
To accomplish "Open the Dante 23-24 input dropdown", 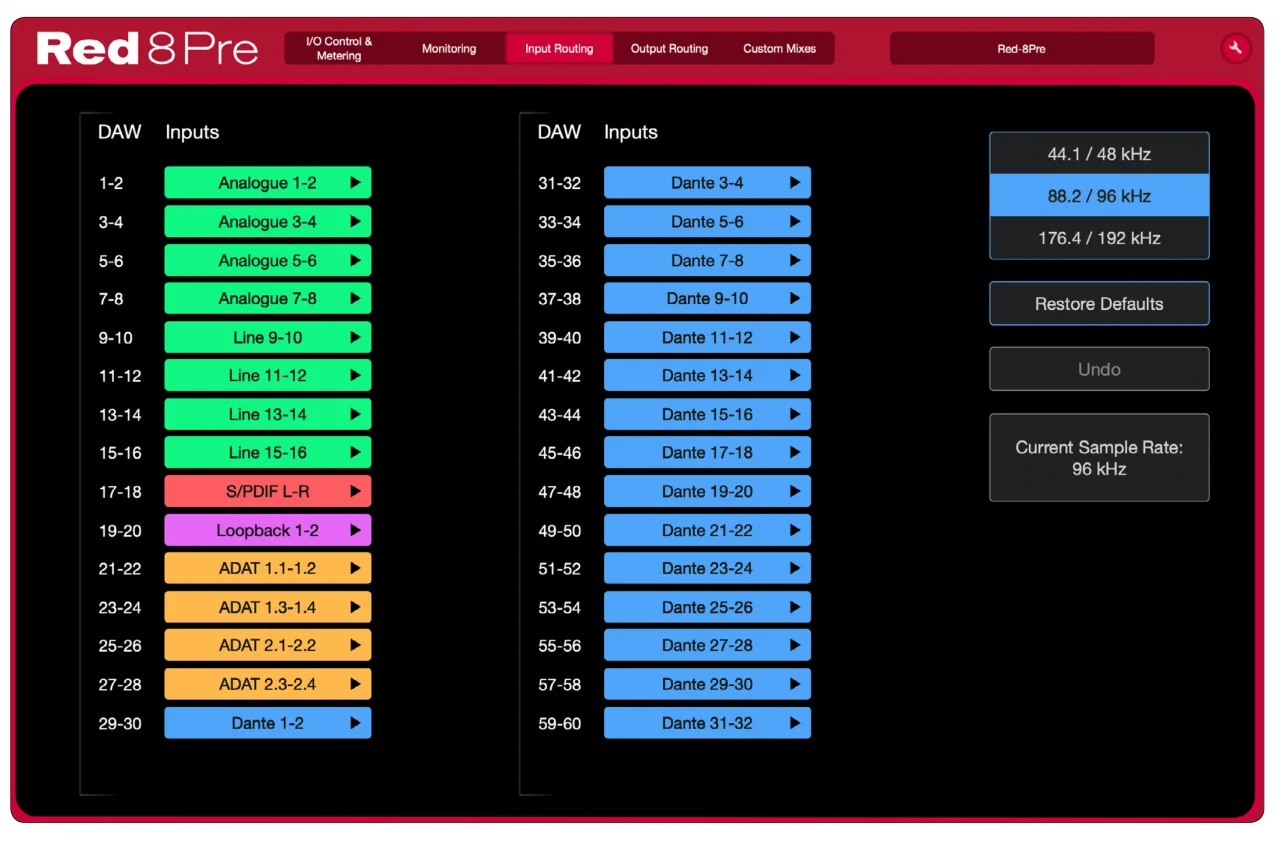I will click(x=707, y=568).
